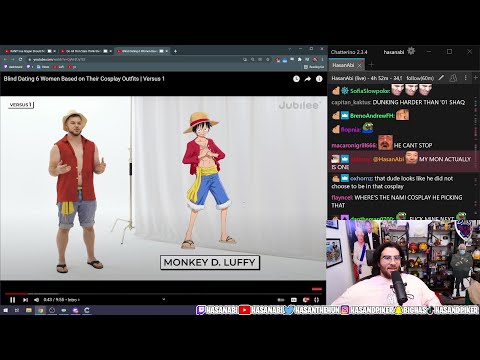This screenshot has width=480, height=360.
Task: Click username BrenoAndrewFH in chat
Action: (x=372, y=116)
